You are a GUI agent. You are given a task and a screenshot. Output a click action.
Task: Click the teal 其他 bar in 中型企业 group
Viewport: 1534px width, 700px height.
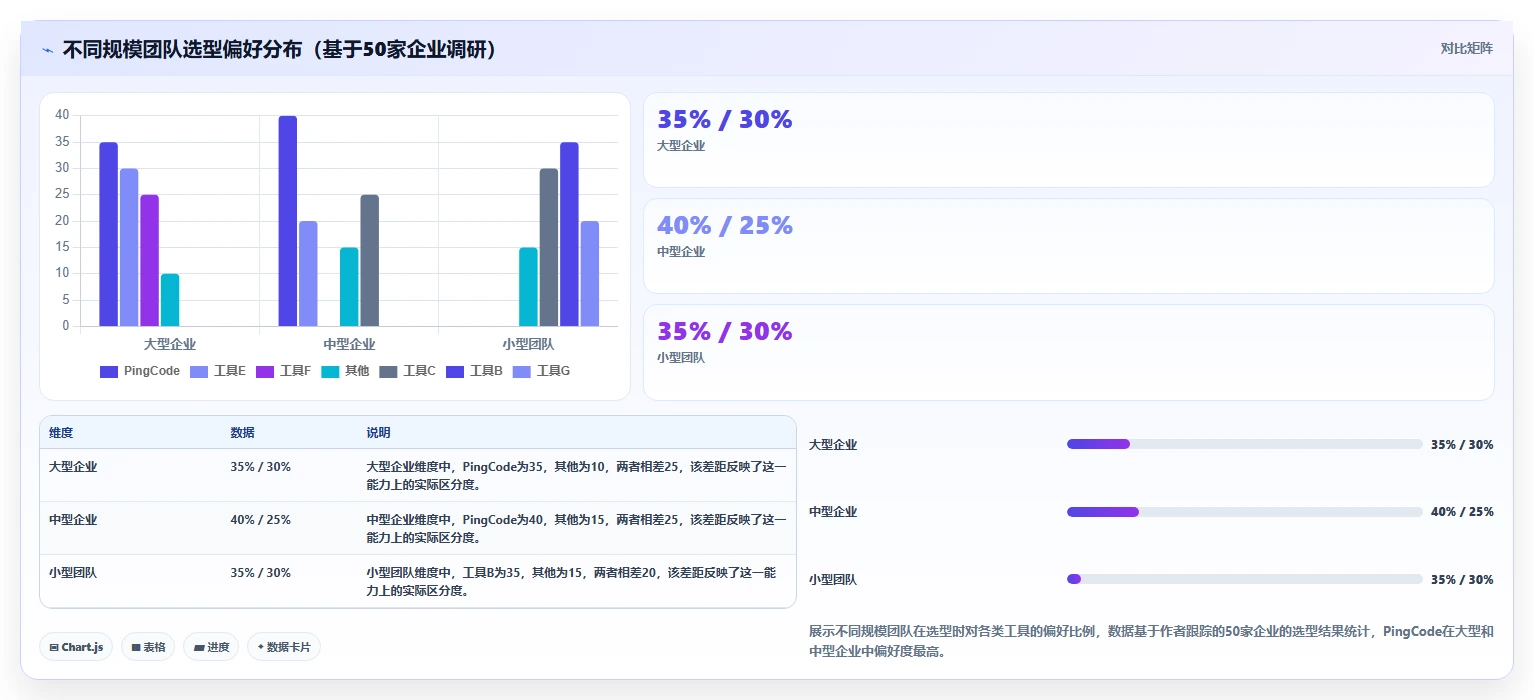point(349,287)
